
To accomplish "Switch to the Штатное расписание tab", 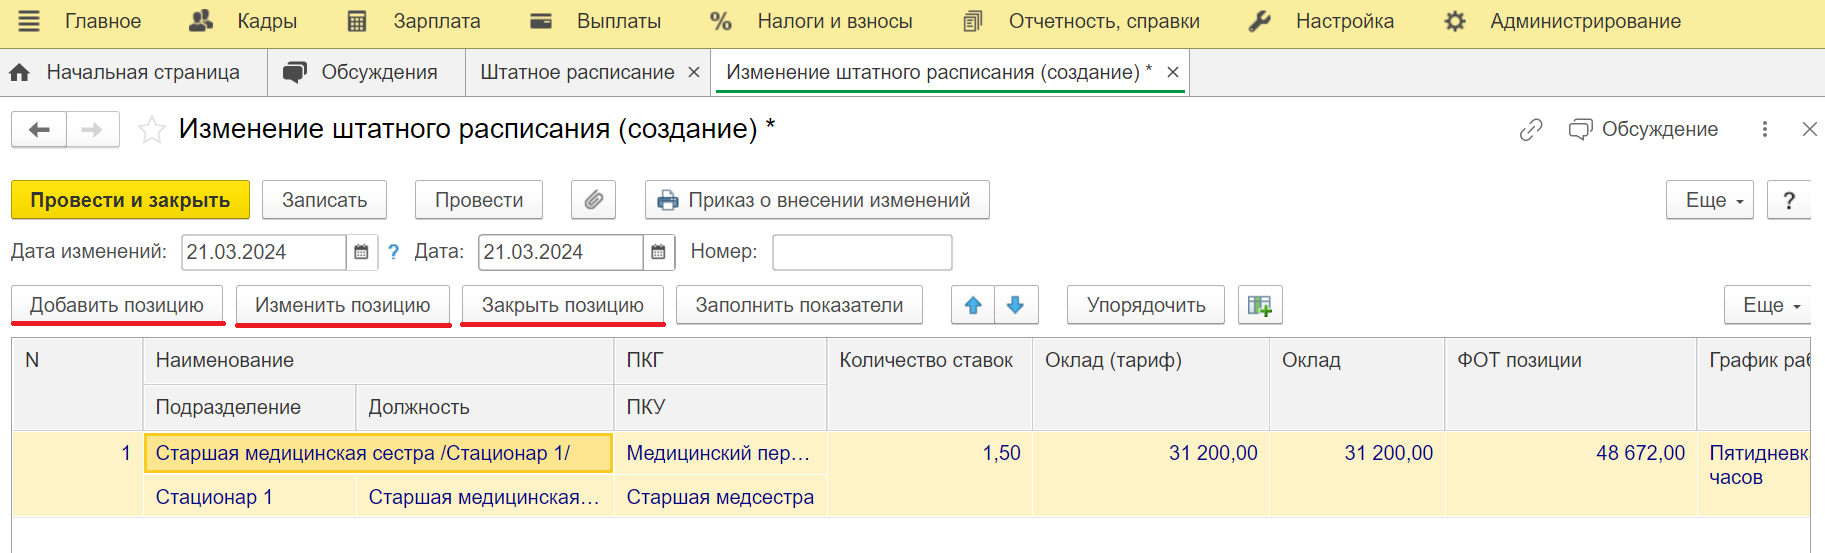I will [577, 72].
